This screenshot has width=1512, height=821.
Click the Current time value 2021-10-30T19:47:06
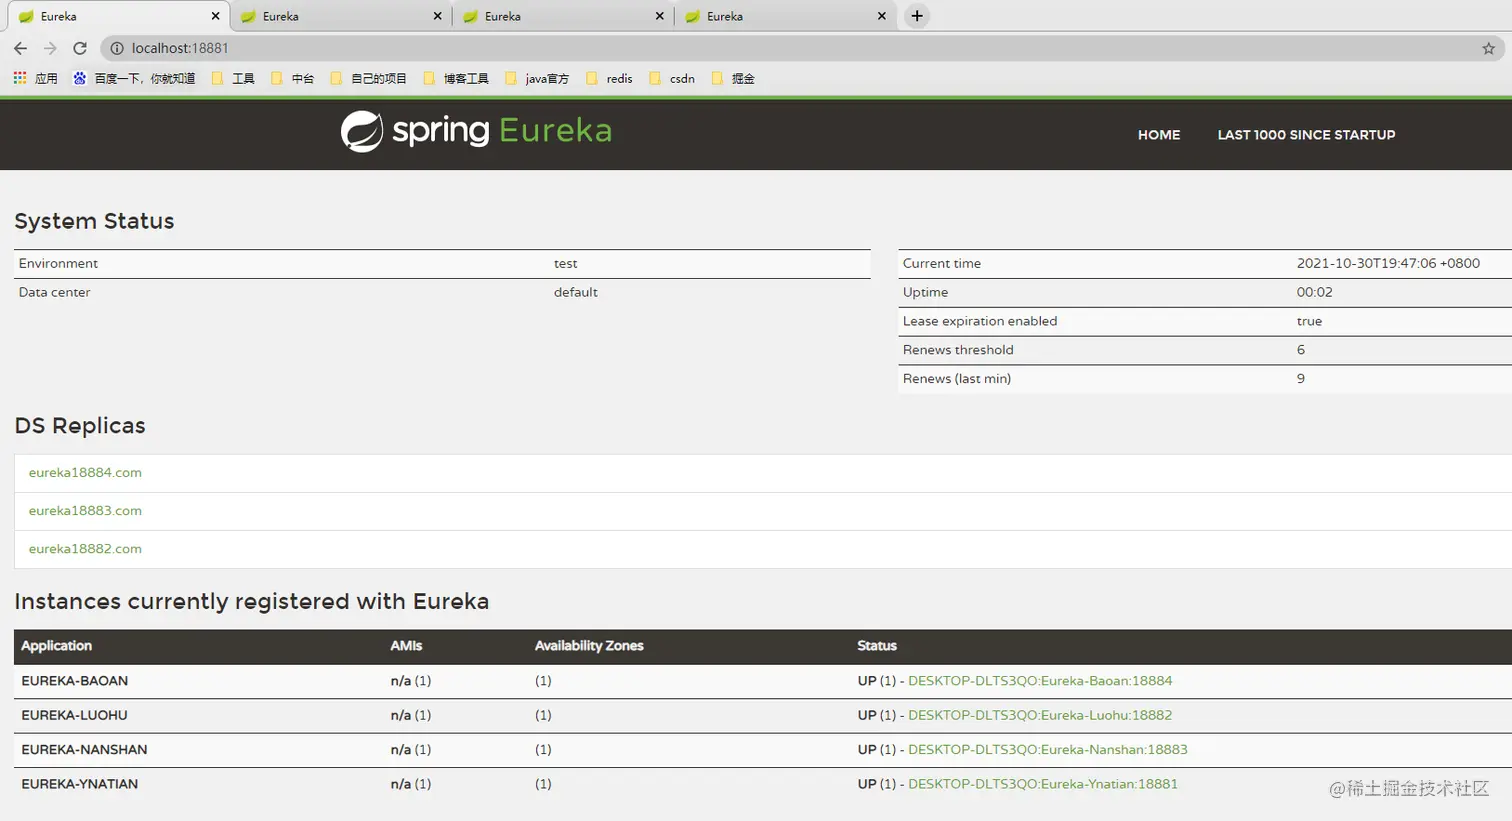point(1388,264)
